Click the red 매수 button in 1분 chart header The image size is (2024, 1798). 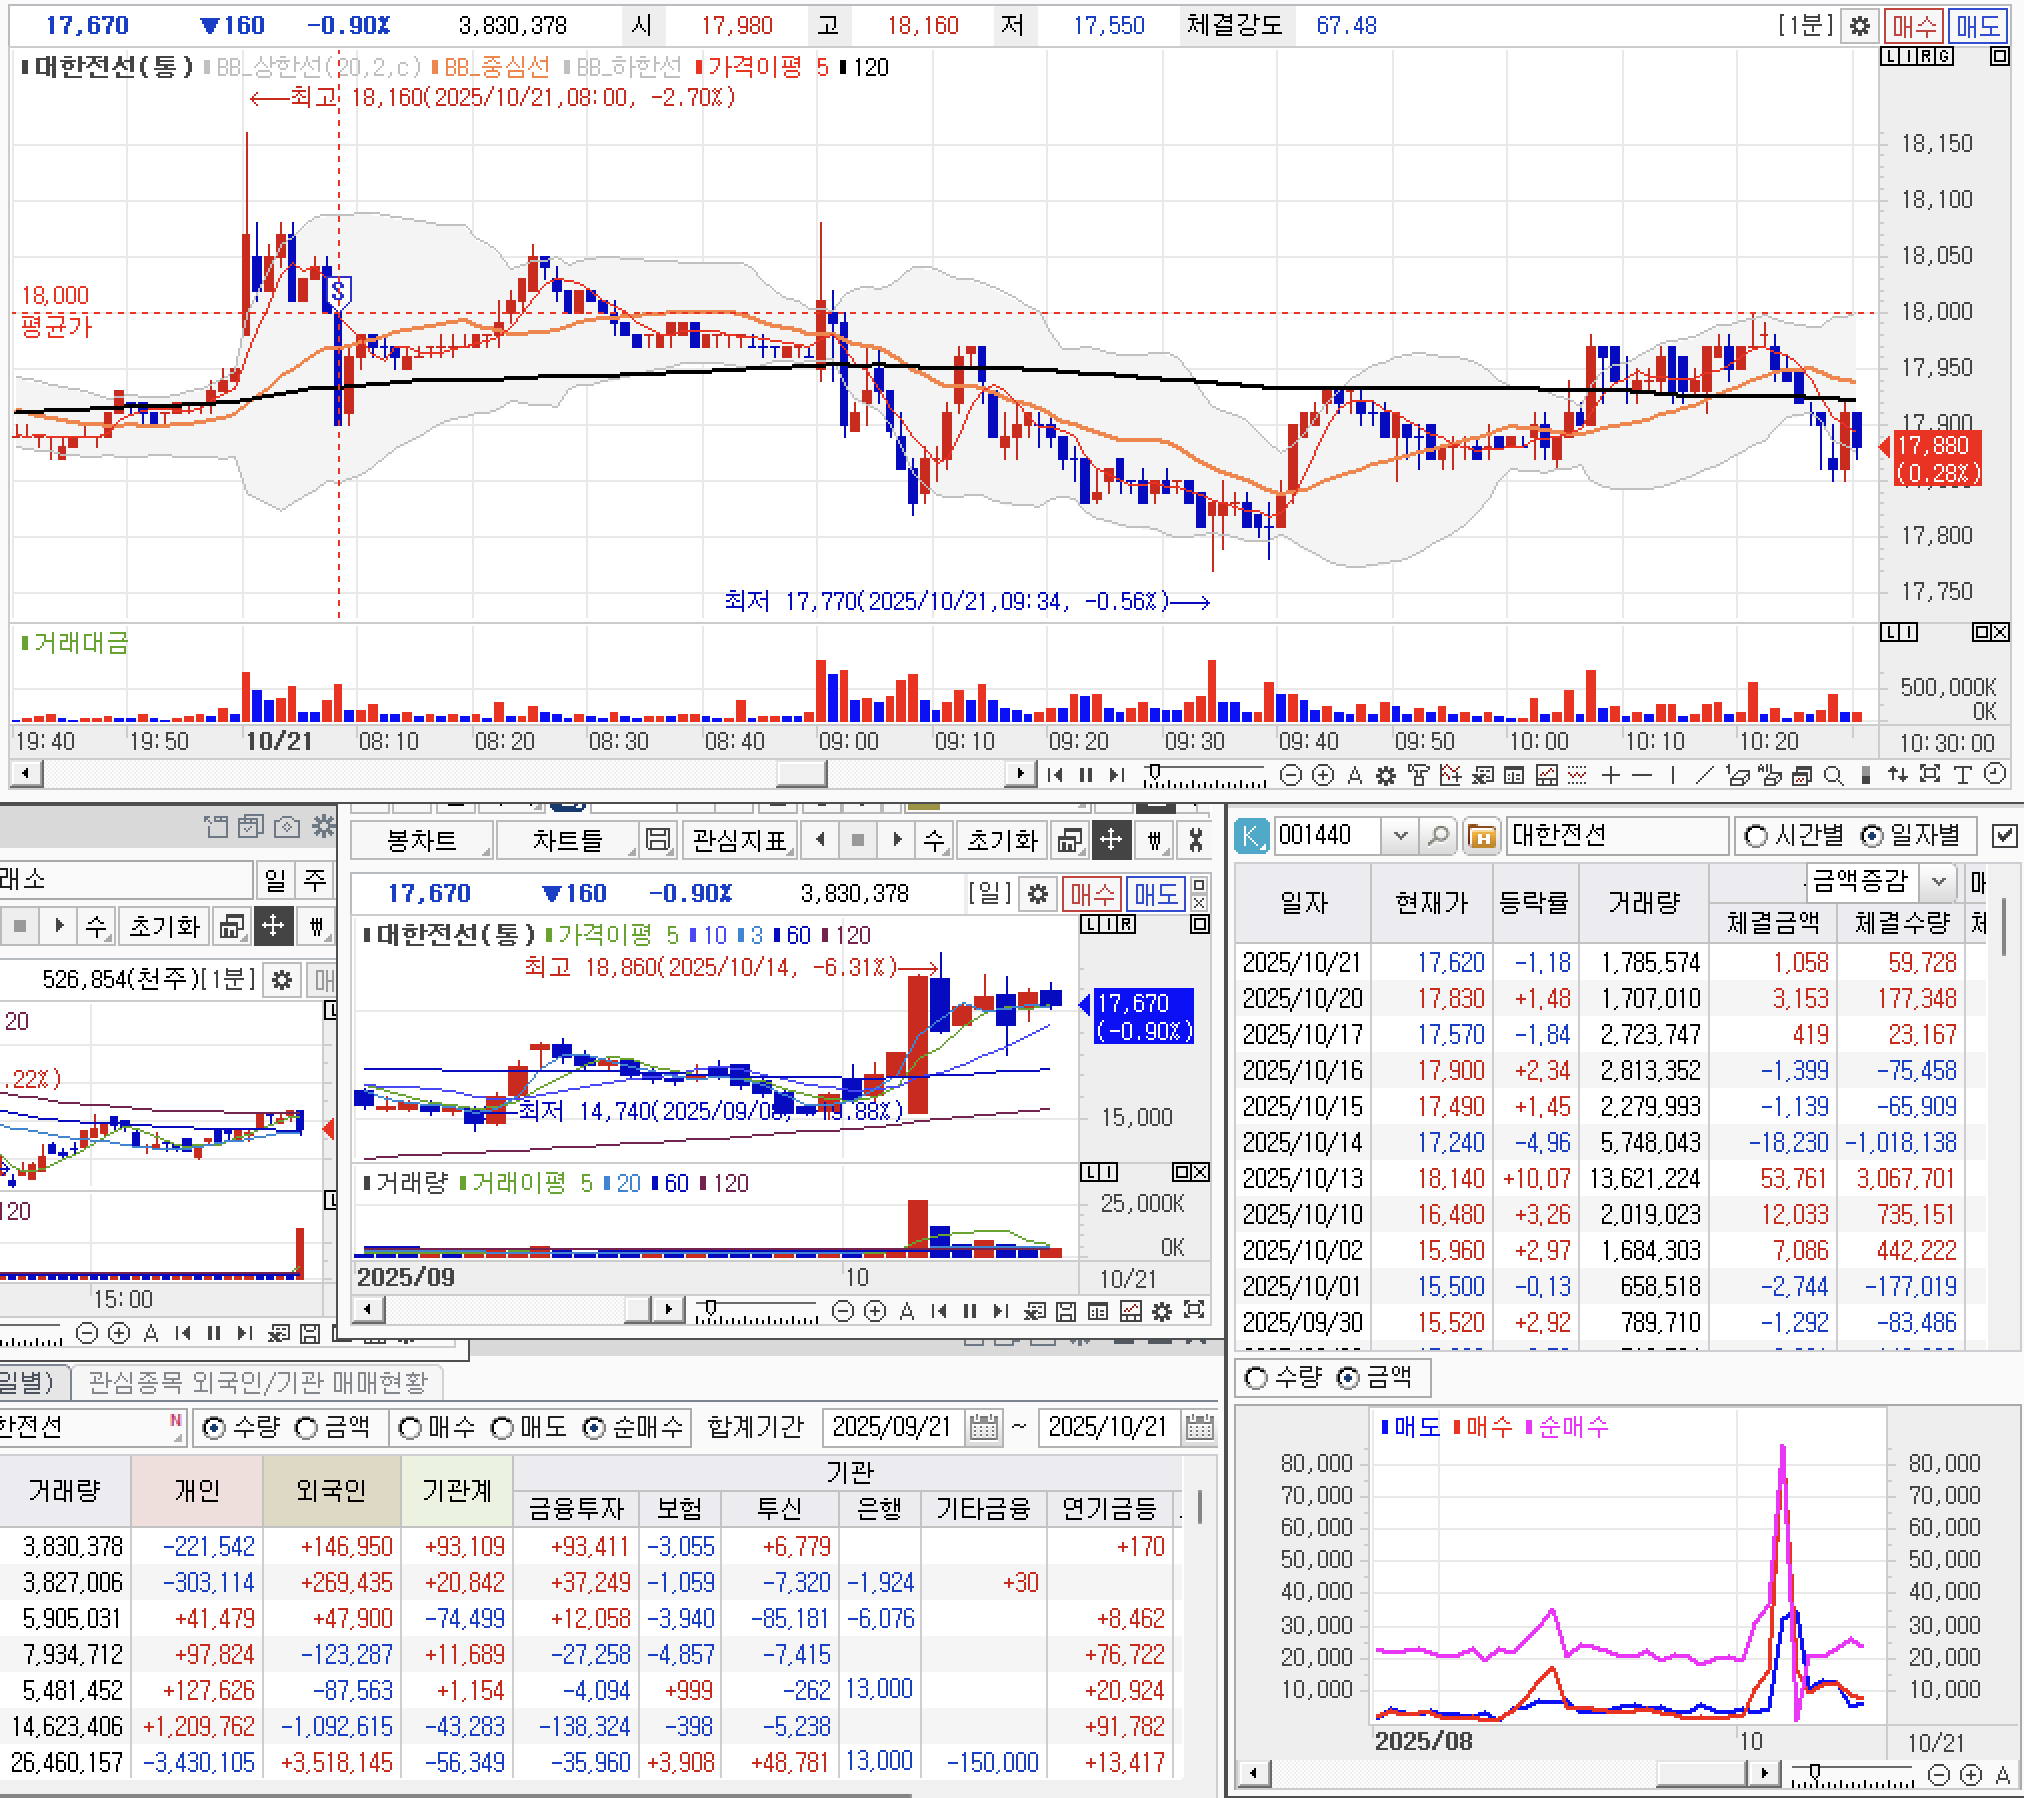1913,26
